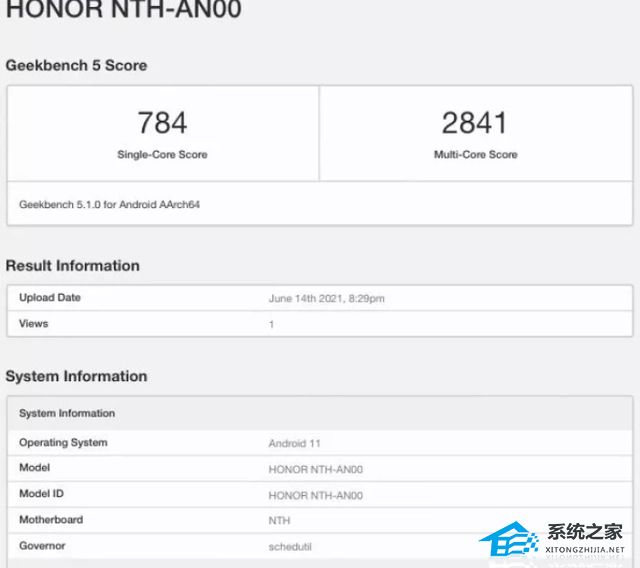Click the Views label
The height and width of the screenshot is (568, 640).
click(33, 324)
